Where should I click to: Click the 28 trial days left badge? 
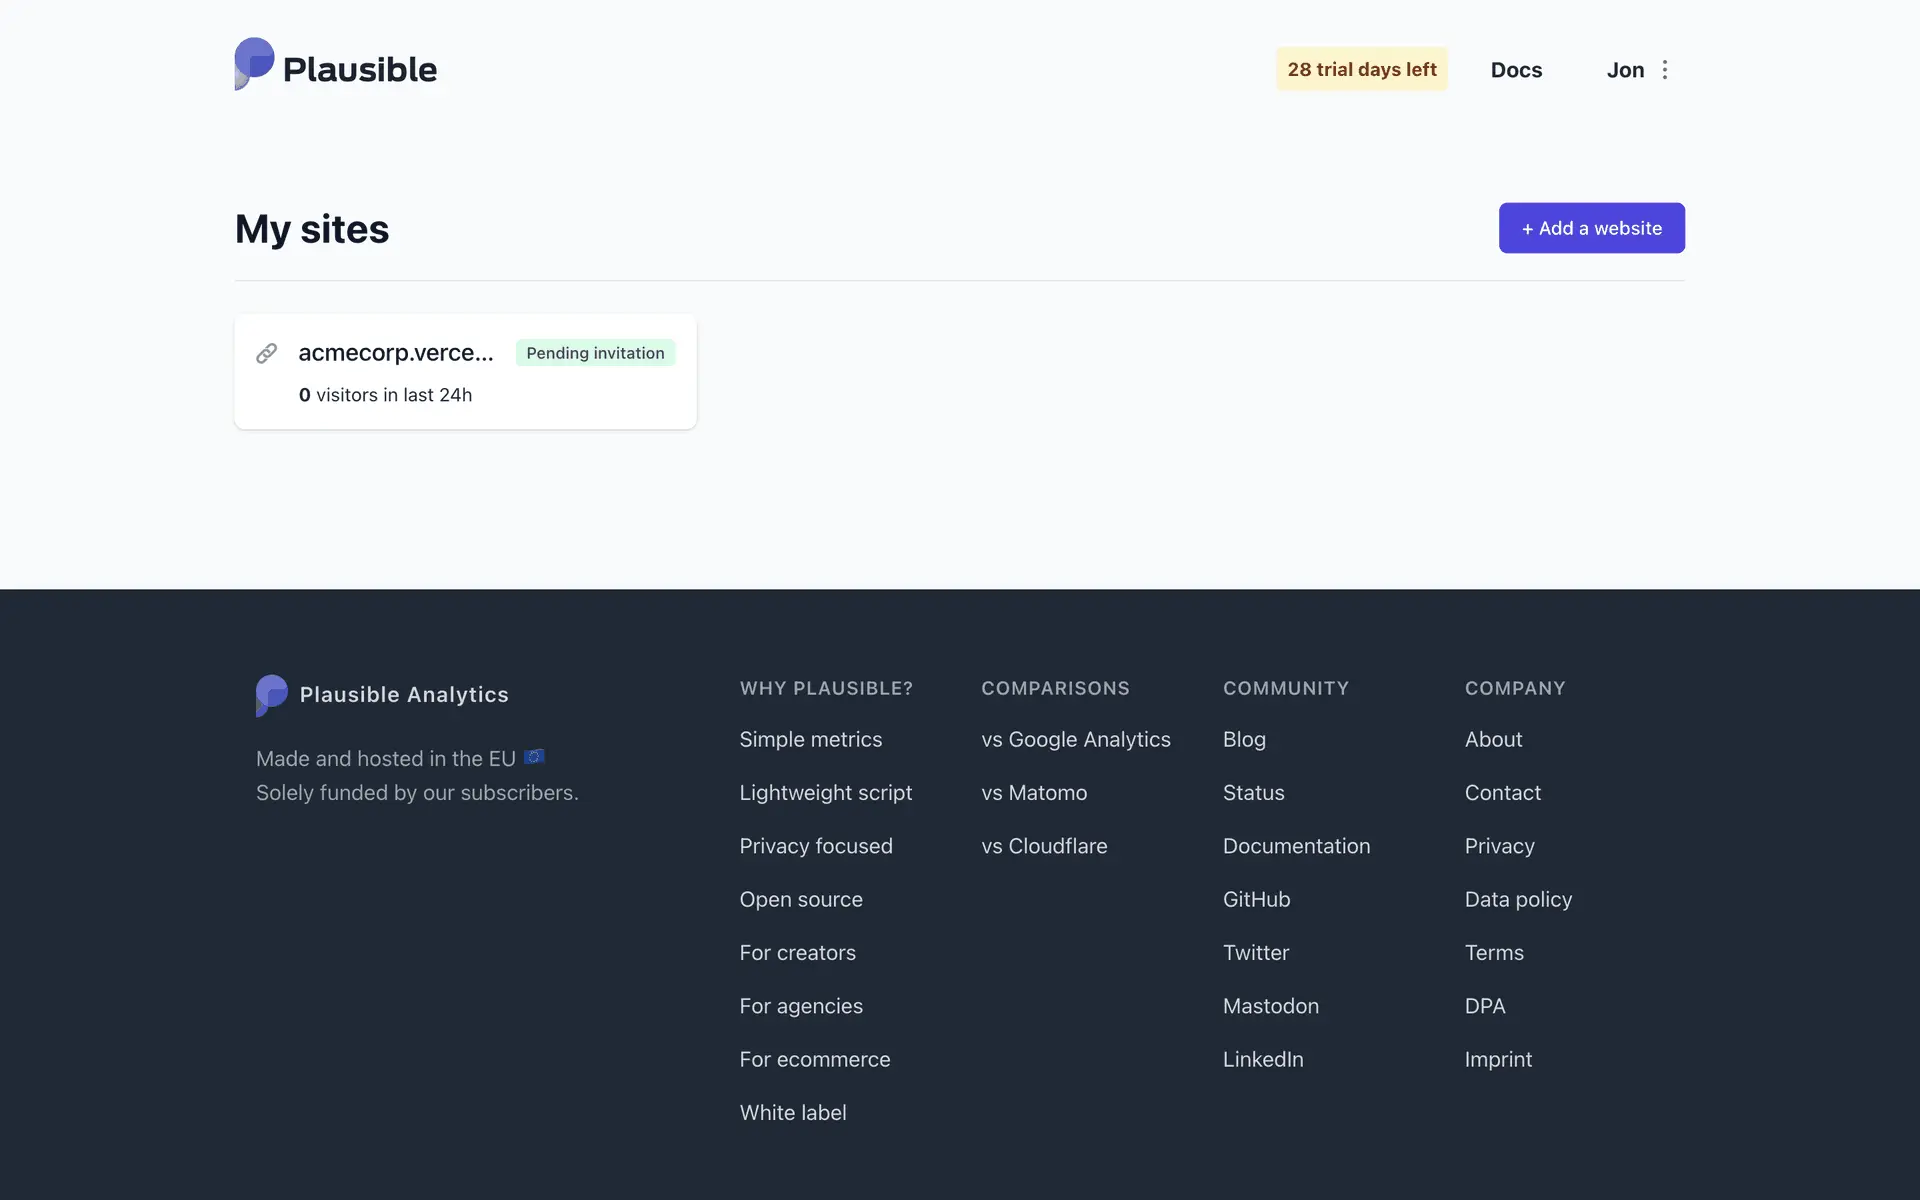pyautogui.click(x=1361, y=69)
